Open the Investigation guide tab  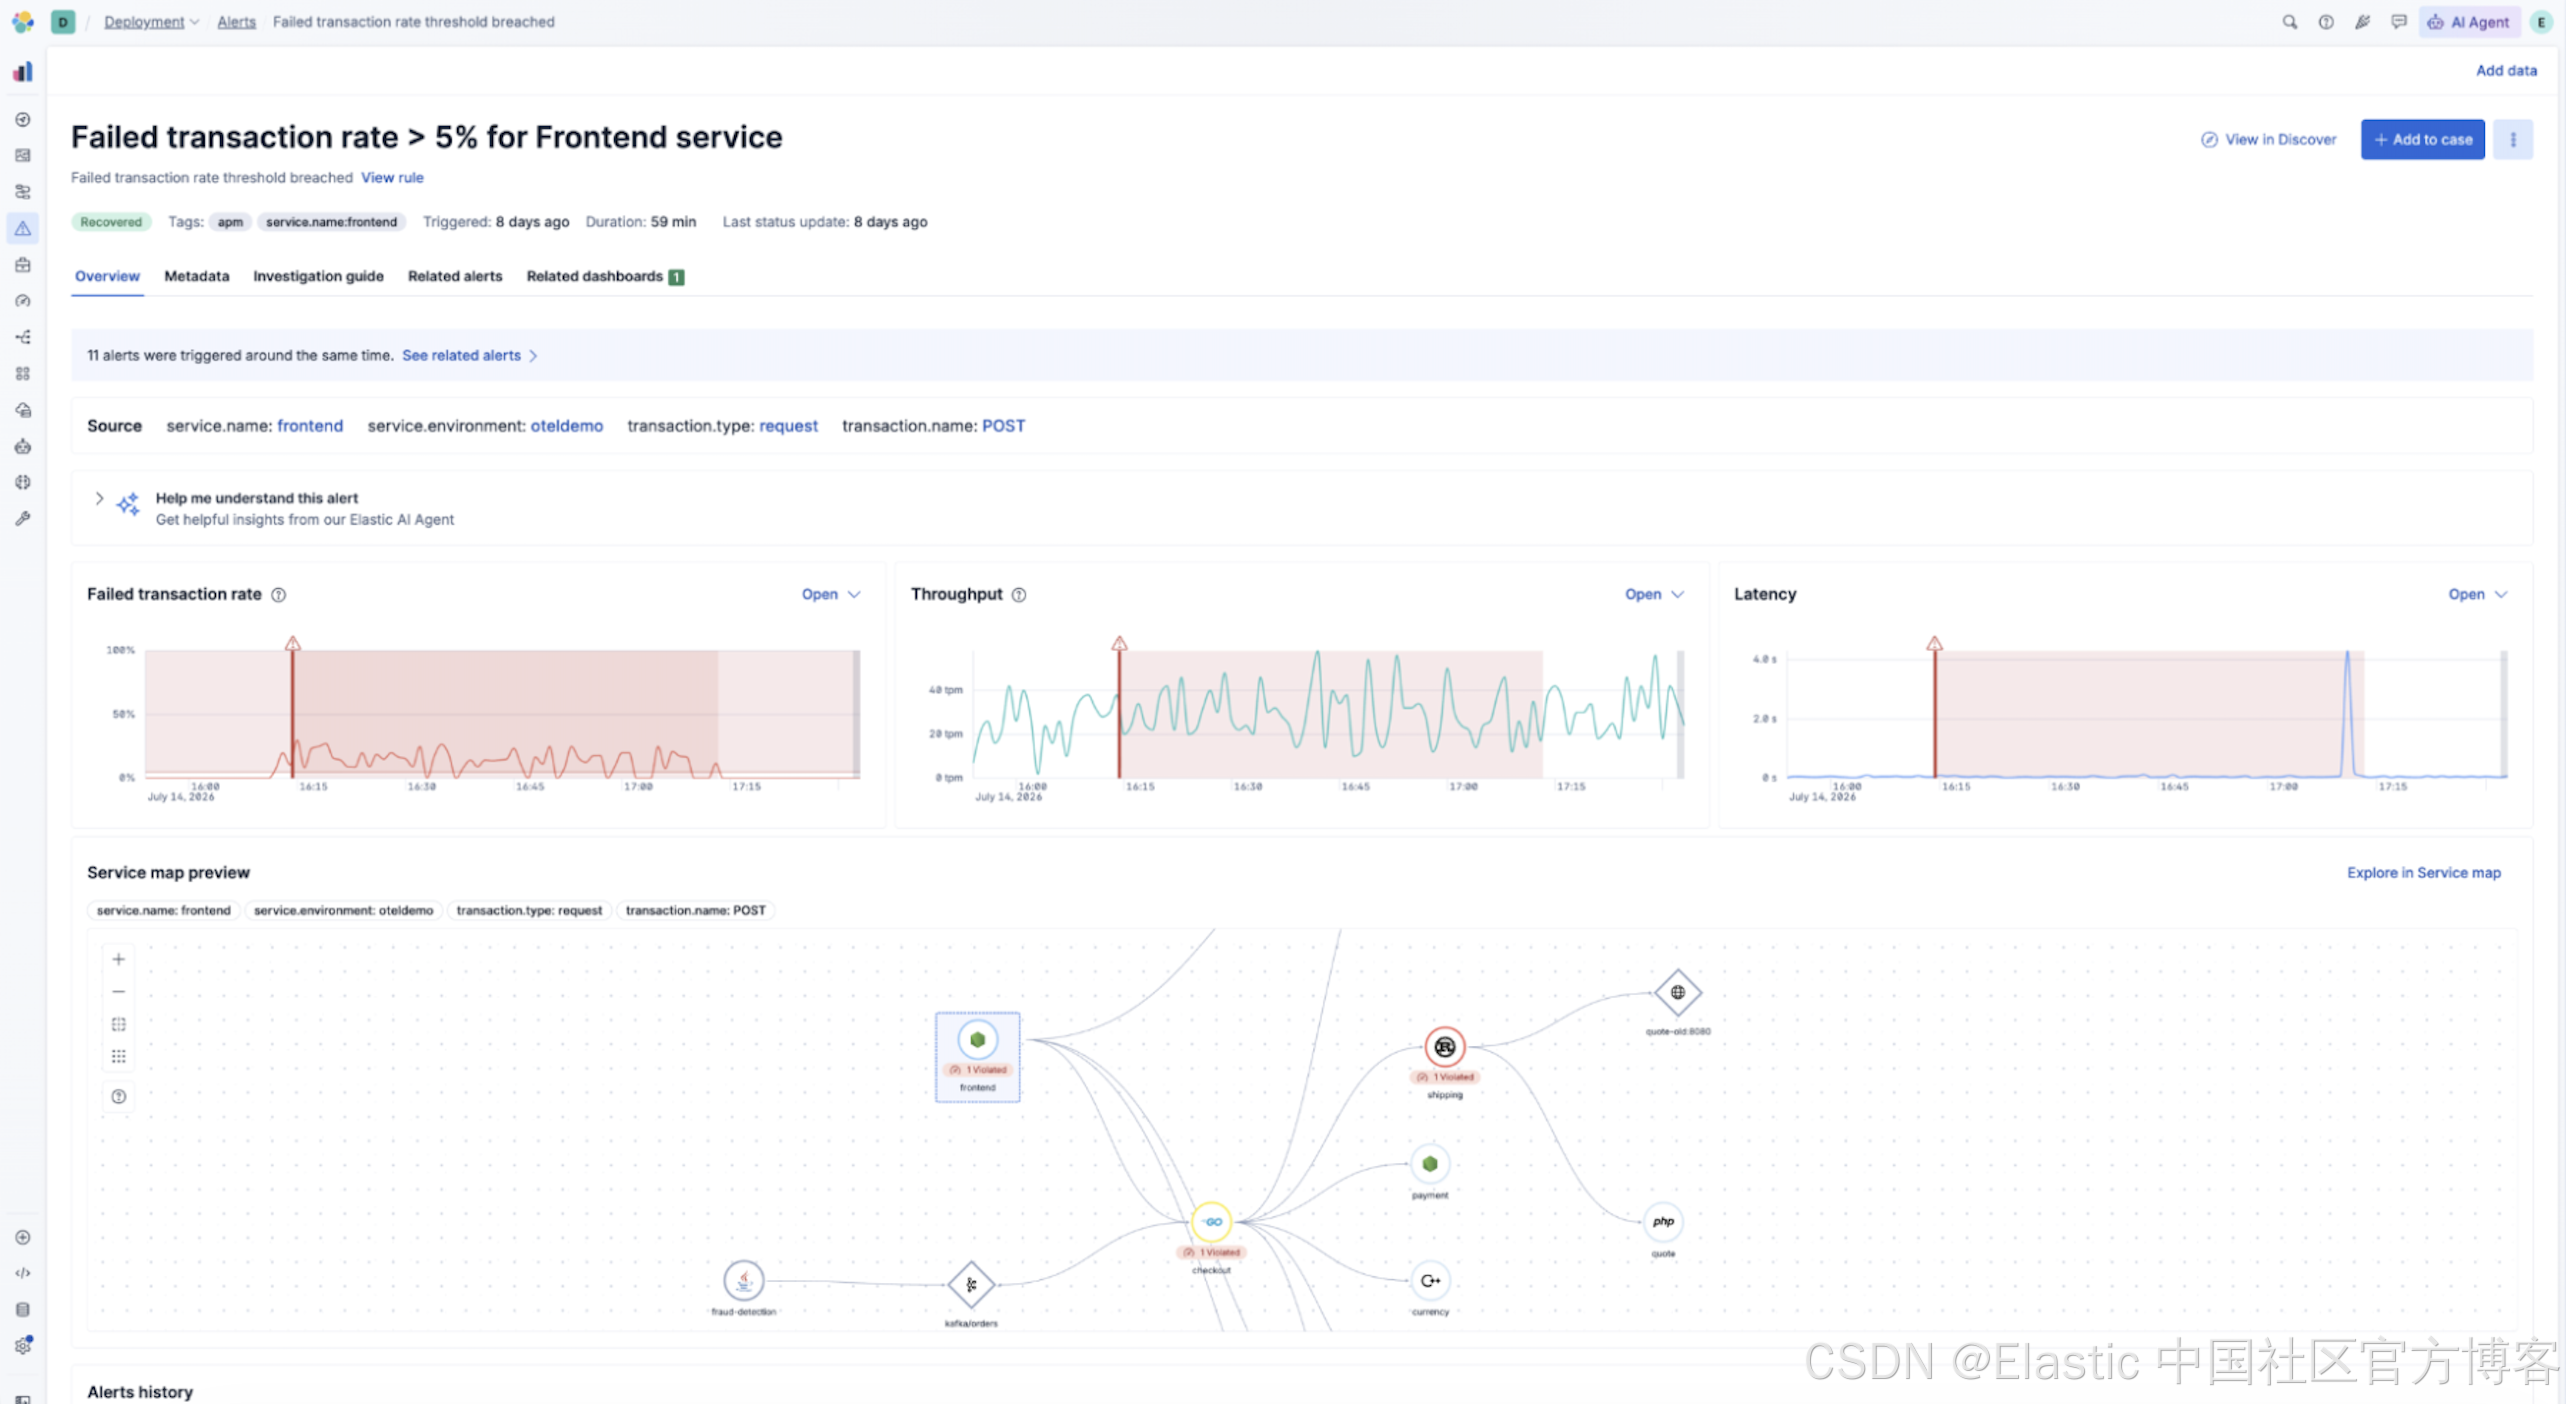coord(318,276)
